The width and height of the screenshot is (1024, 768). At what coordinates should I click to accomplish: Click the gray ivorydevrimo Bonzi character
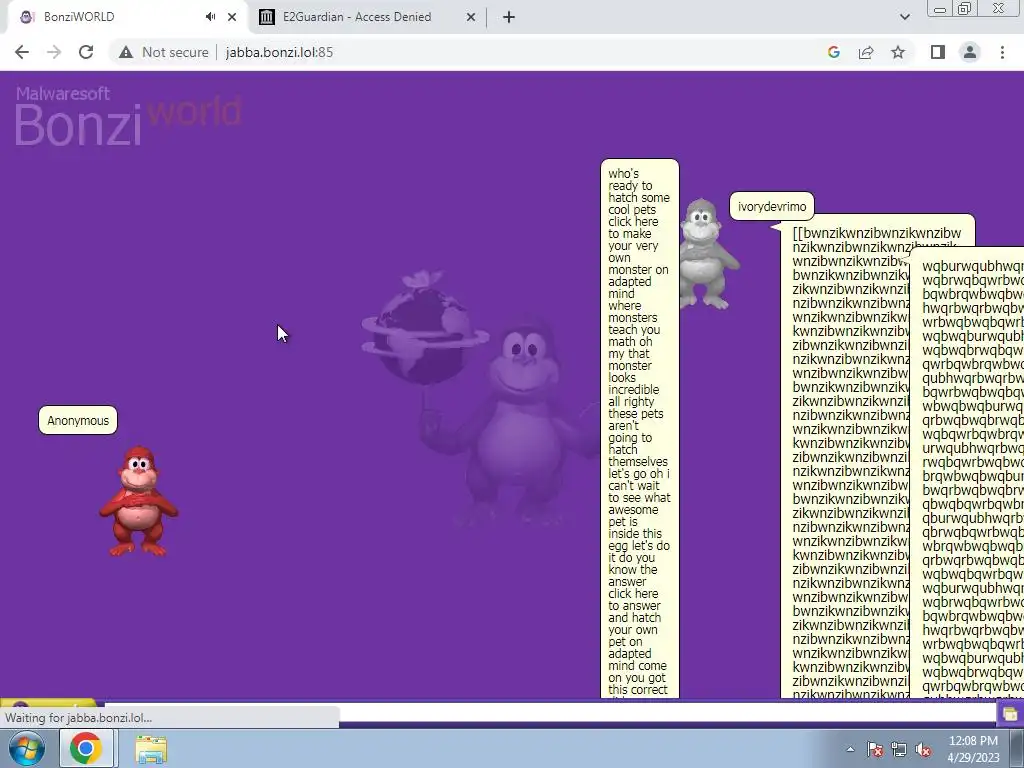coord(709,254)
